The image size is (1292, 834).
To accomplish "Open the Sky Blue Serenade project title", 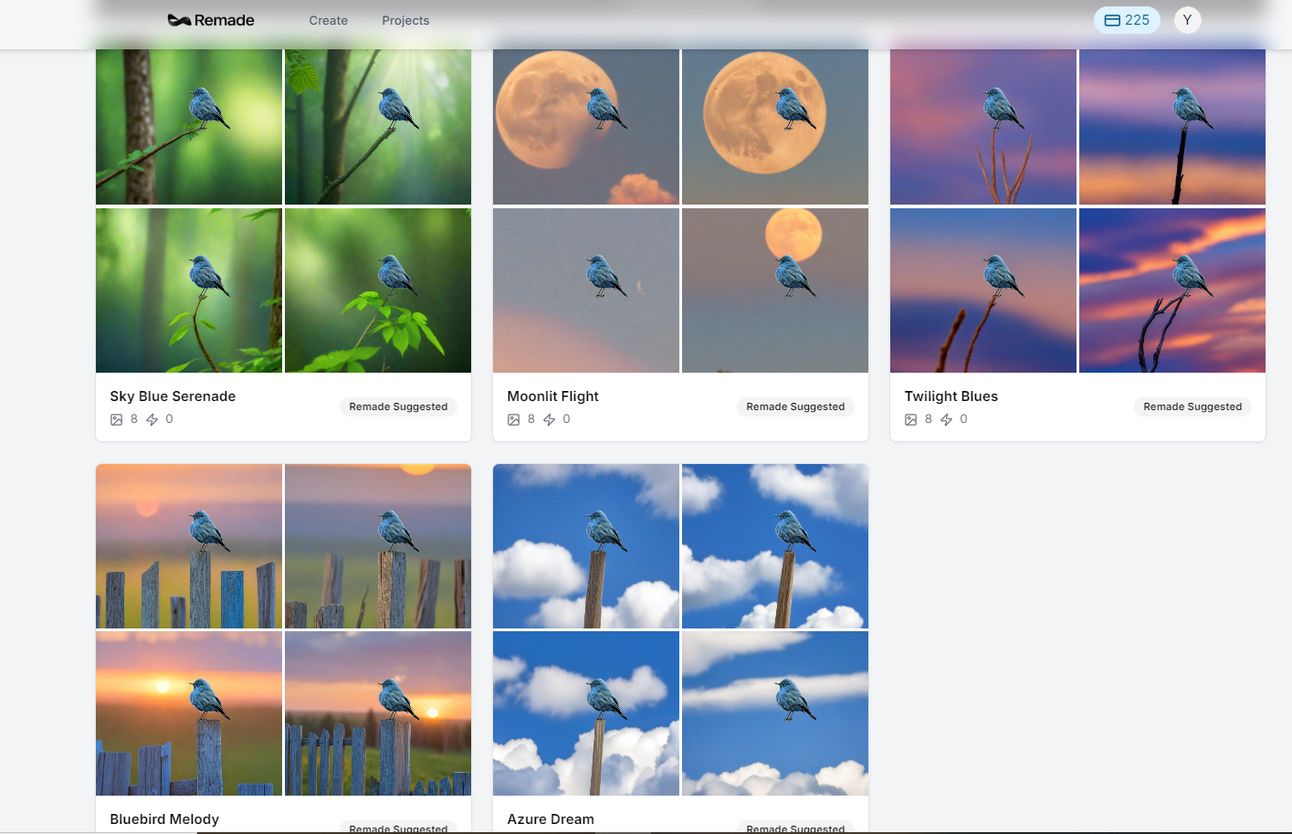I will pos(173,396).
